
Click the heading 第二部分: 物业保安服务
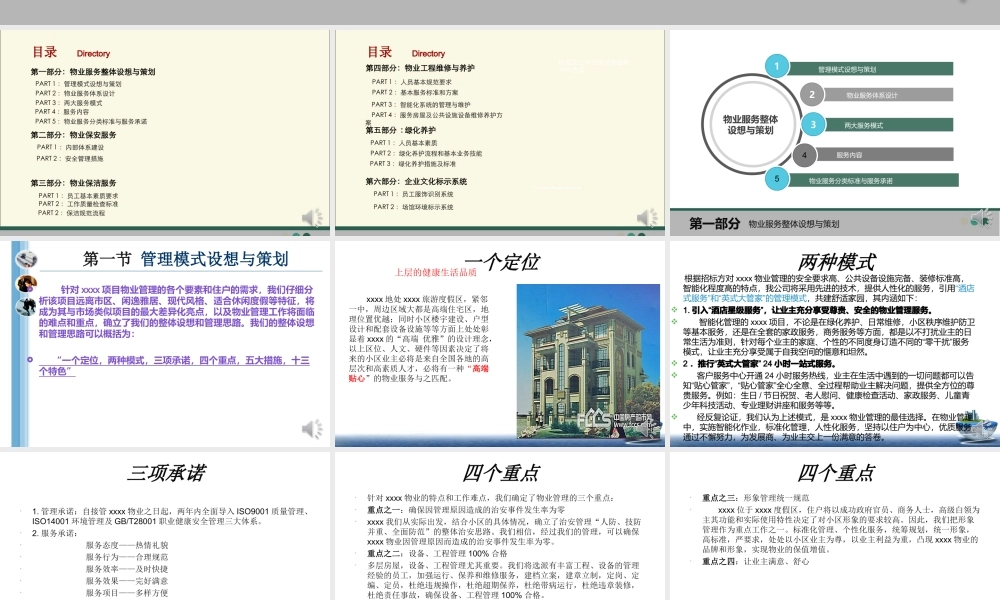[73, 135]
